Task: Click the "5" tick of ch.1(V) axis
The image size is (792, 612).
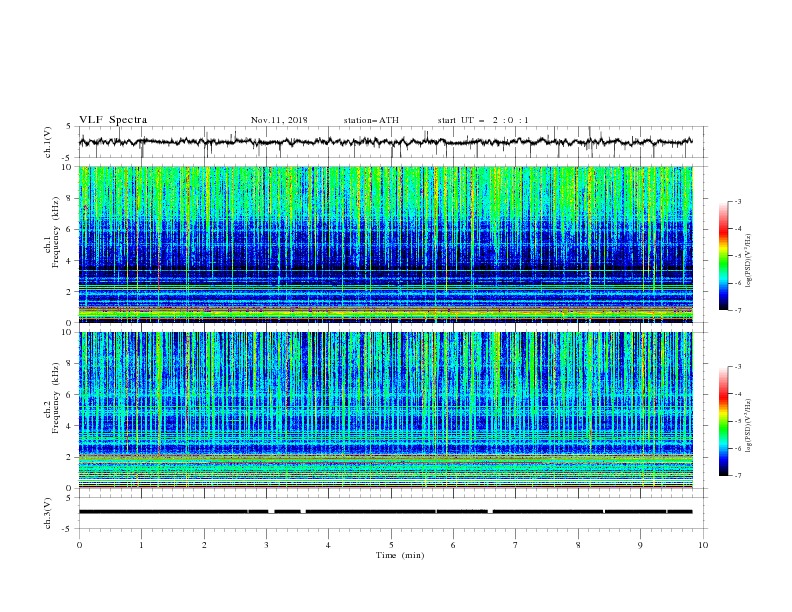Action: [x=69, y=126]
